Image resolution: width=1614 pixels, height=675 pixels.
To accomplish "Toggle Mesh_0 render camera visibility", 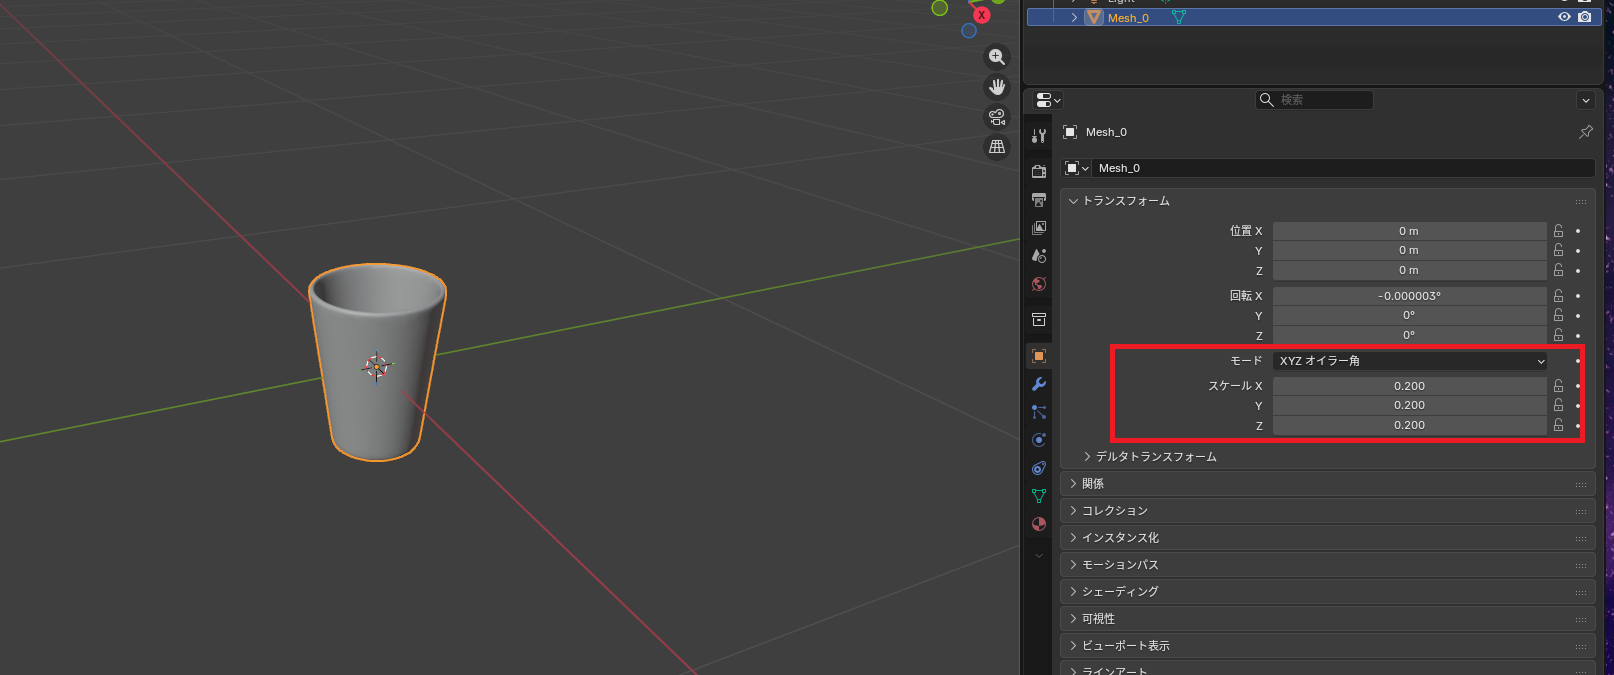I will click(1585, 17).
